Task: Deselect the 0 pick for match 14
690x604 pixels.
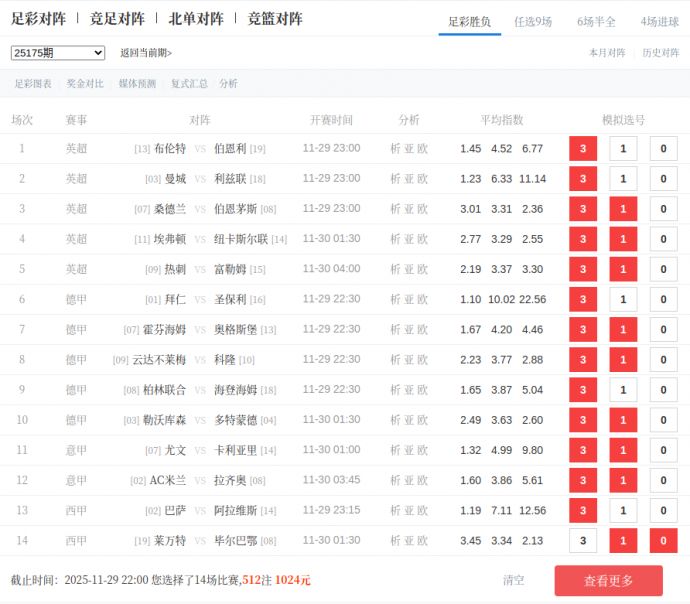Action: tap(663, 541)
